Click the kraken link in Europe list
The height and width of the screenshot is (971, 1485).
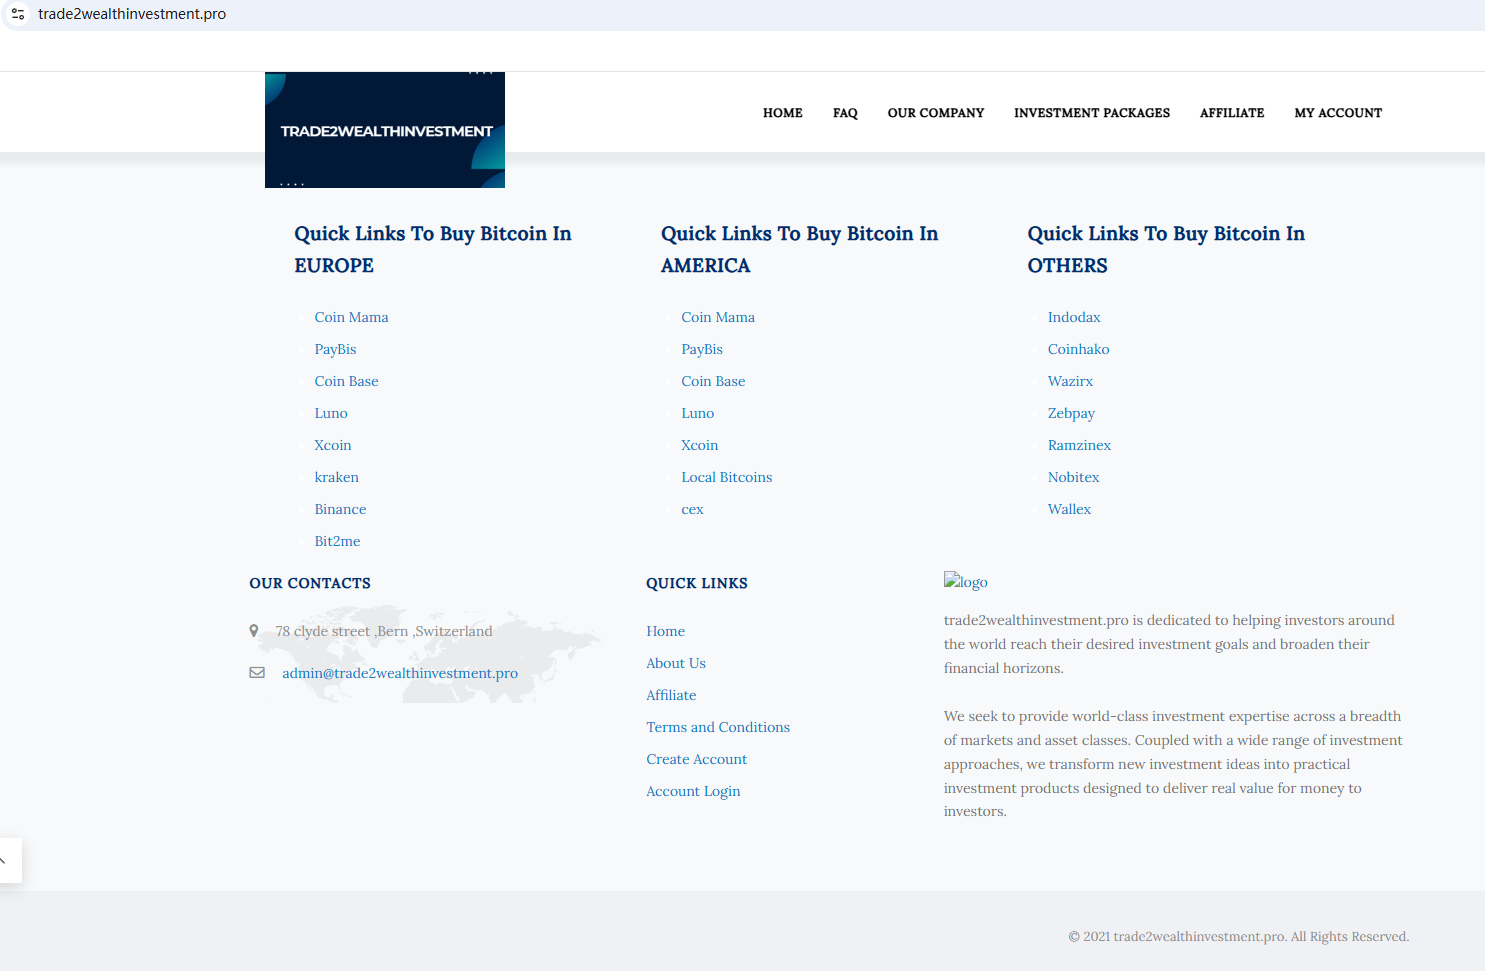click(x=336, y=477)
